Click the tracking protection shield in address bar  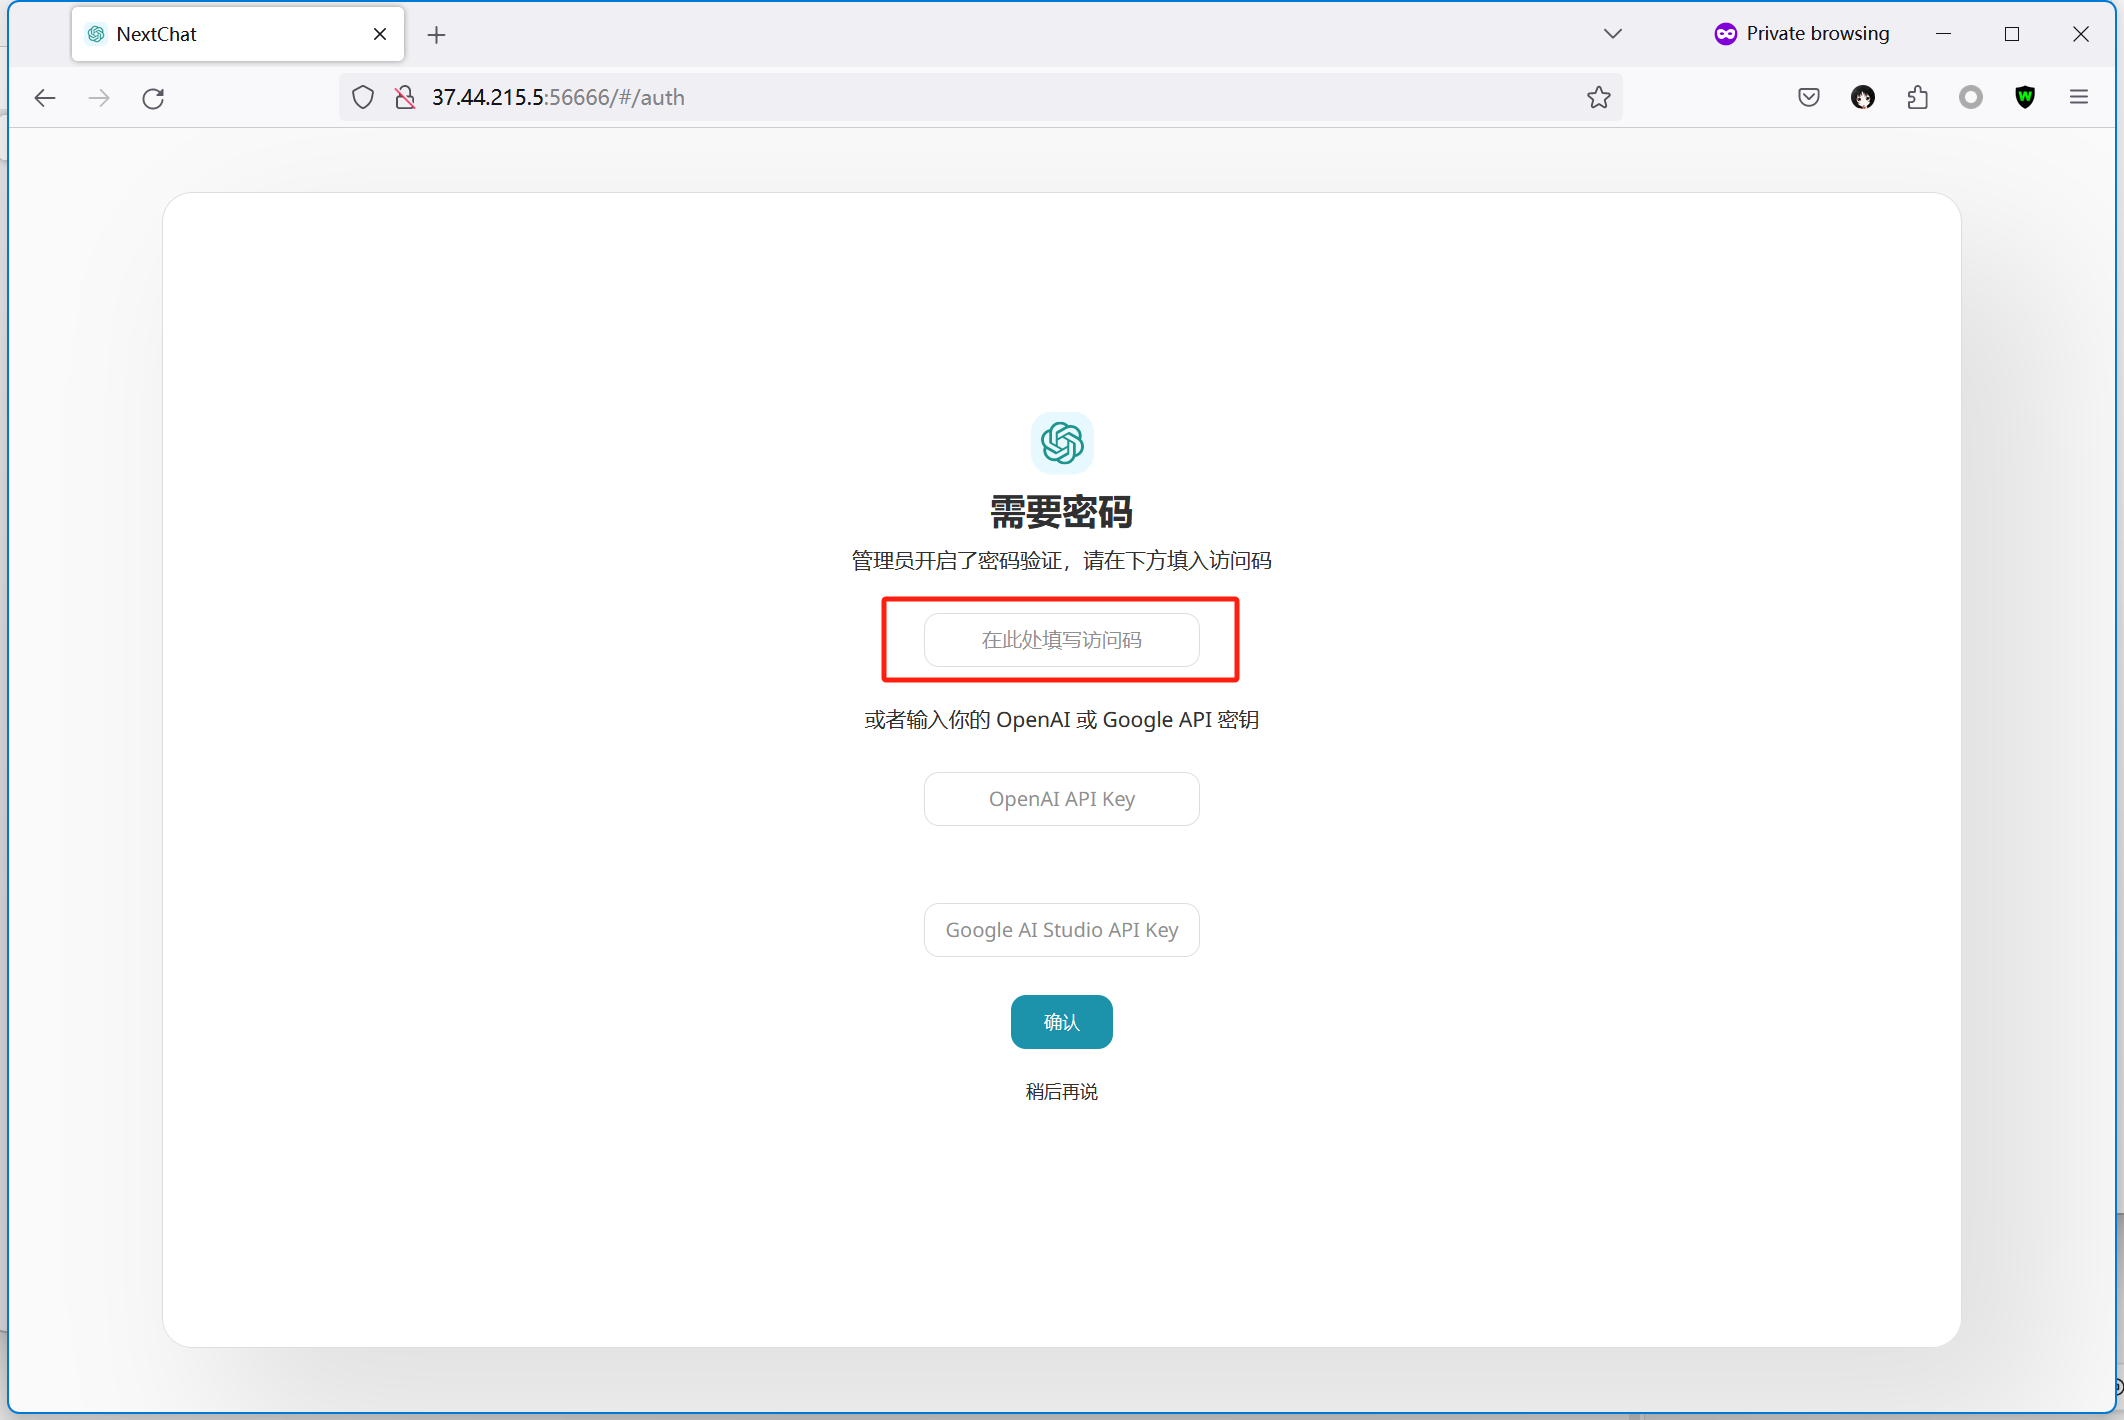(362, 97)
